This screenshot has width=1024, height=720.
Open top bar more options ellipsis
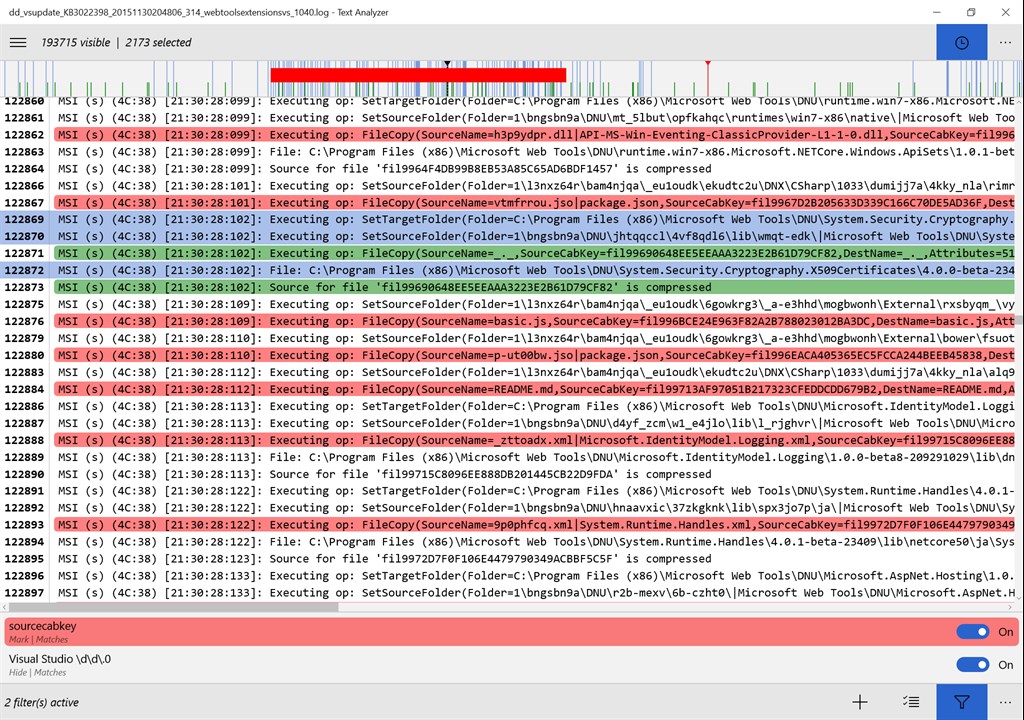coord(1005,42)
